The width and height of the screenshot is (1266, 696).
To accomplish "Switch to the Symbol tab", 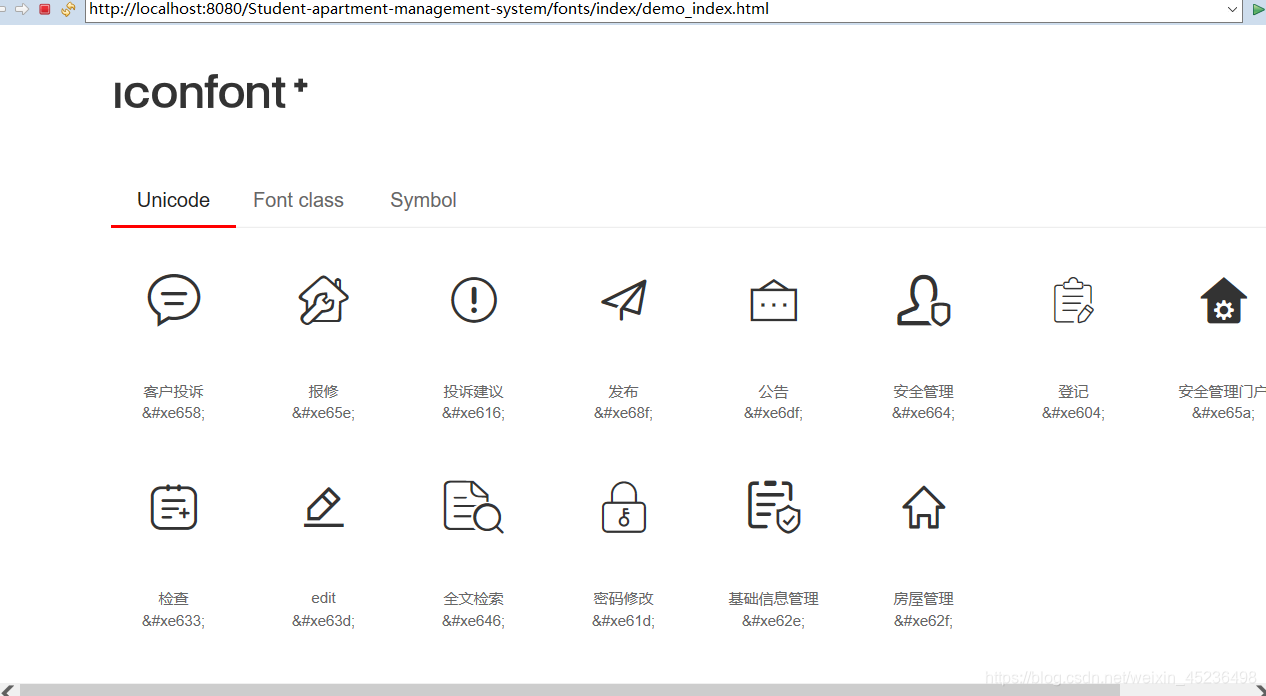I will [x=423, y=200].
